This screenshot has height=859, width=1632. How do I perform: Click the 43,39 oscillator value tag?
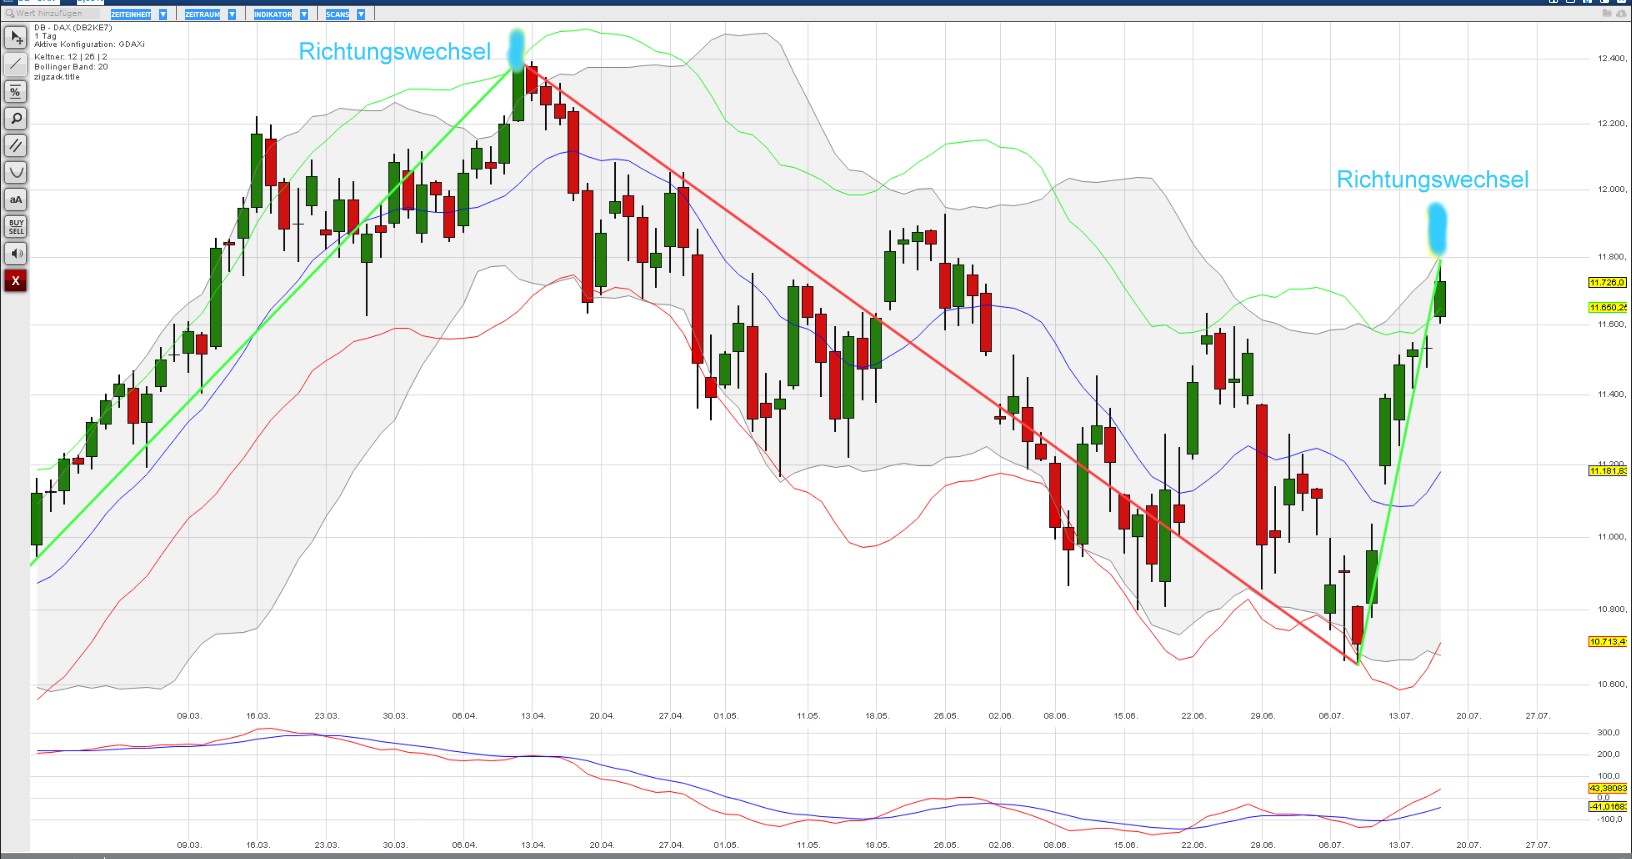coord(1607,789)
